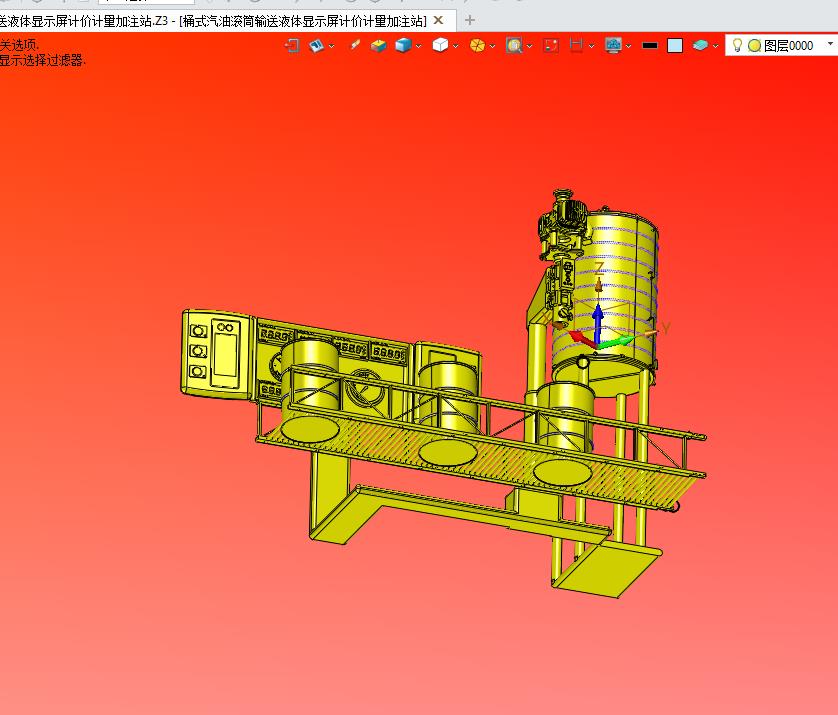Click the exit icon at toolbar start
This screenshot has height=715, width=838.
pyautogui.click(x=292, y=45)
